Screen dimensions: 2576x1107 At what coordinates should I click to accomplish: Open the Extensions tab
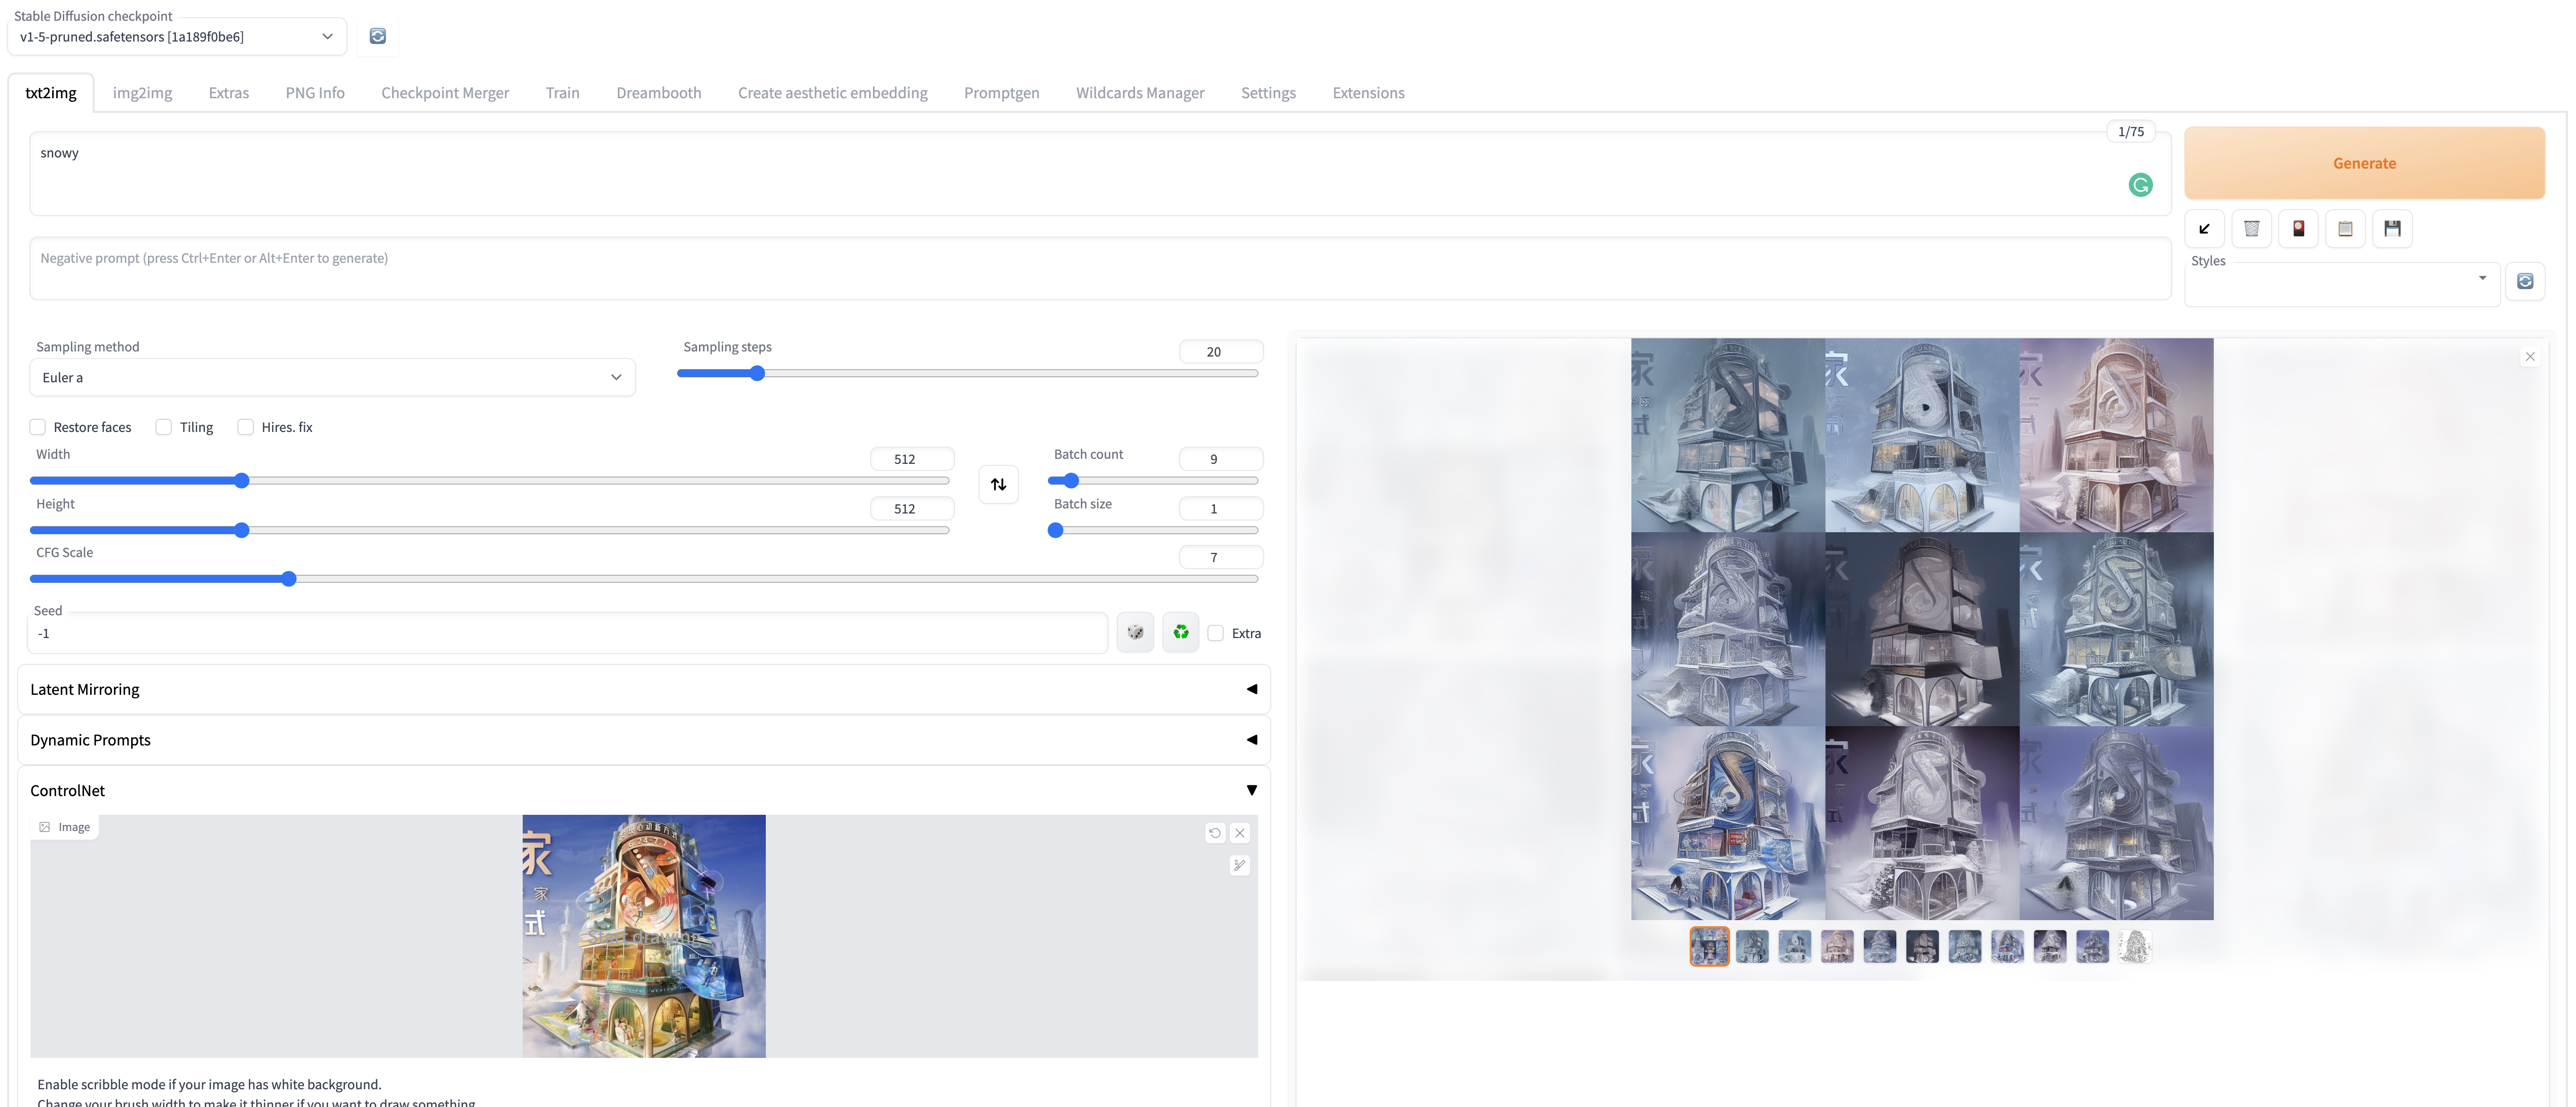(1368, 93)
